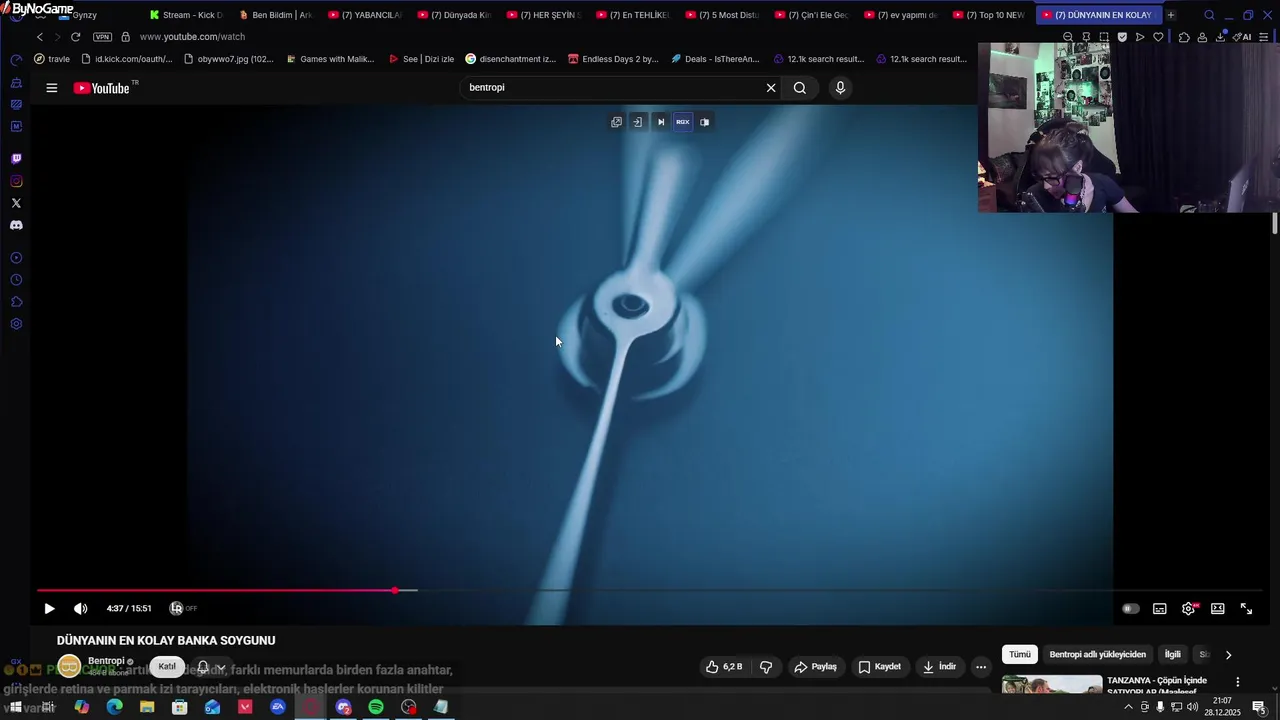Open the 'Deals - IsThereAn...' bookmark
This screenshot has height=720, width=1280.
[715, 59]
